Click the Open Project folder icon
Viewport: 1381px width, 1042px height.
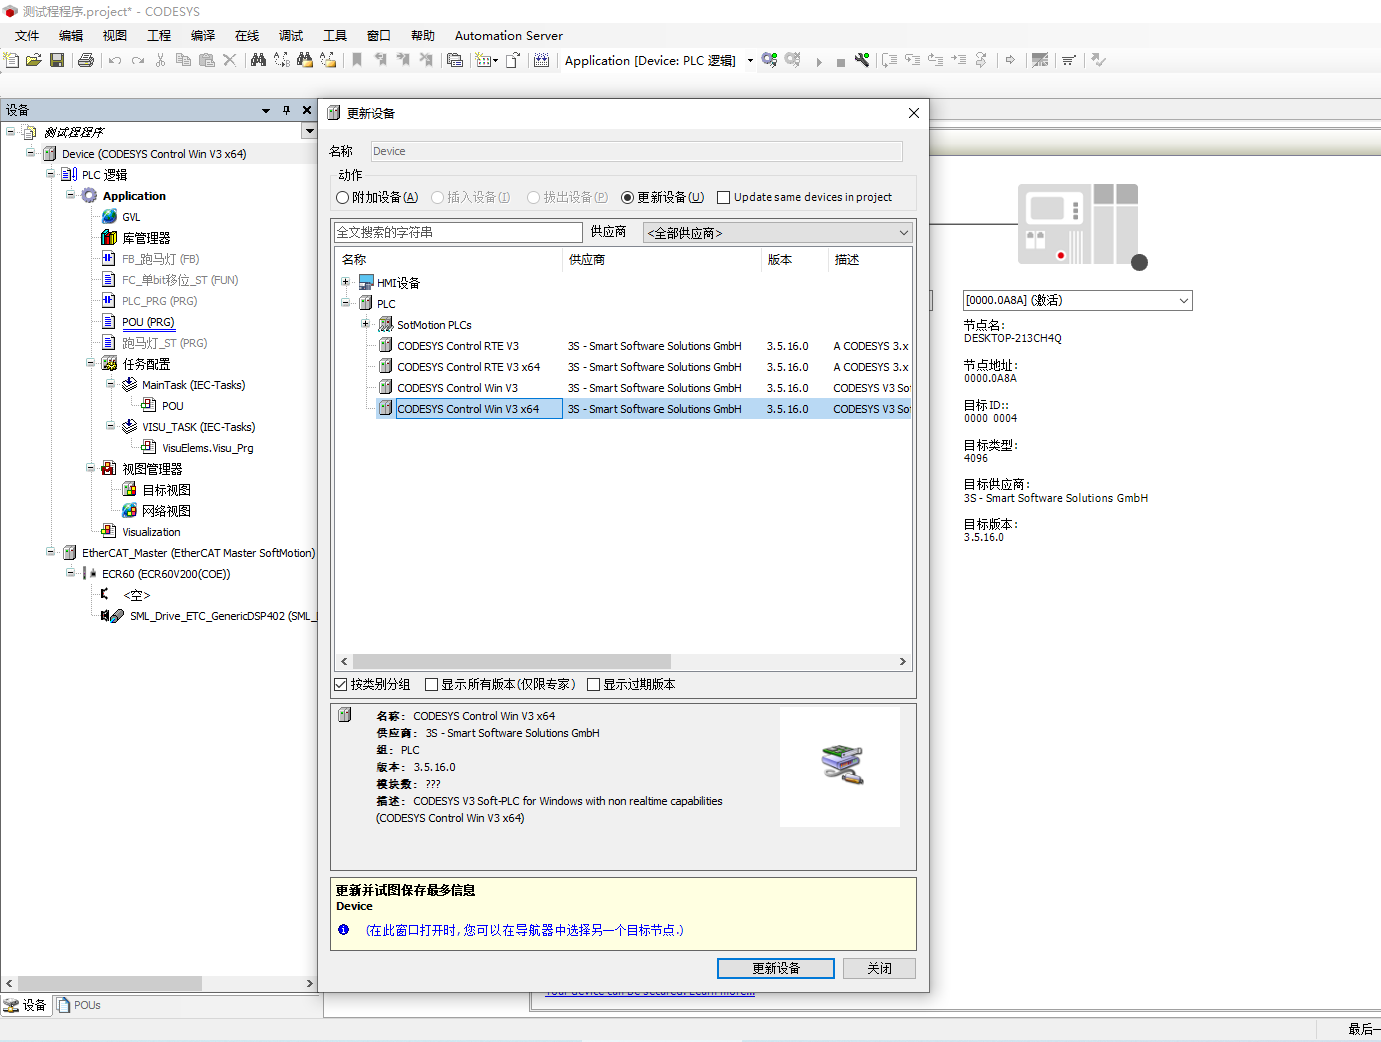point(34,60)
